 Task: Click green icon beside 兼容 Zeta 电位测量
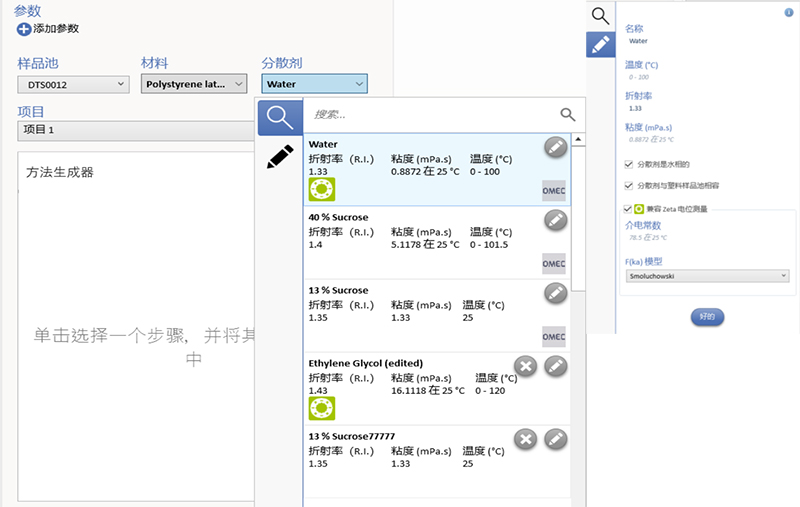tap(639, 209)
